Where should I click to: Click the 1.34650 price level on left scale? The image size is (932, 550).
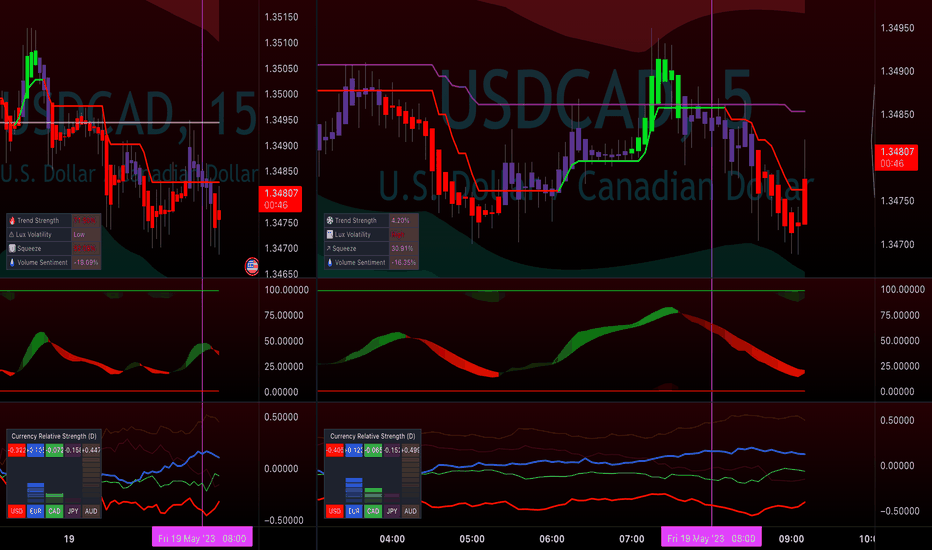pos(282,274)
